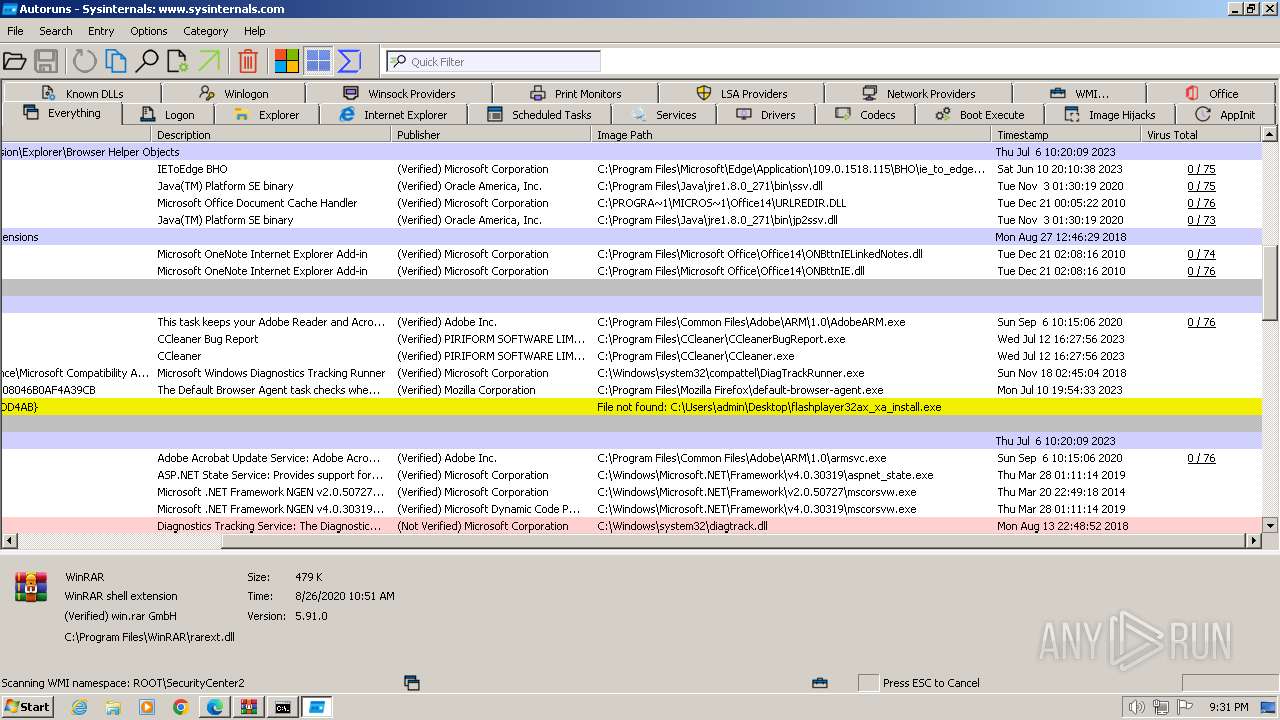
Task: Toggle the Hide Windows entries blue icon
Action: 318,61
